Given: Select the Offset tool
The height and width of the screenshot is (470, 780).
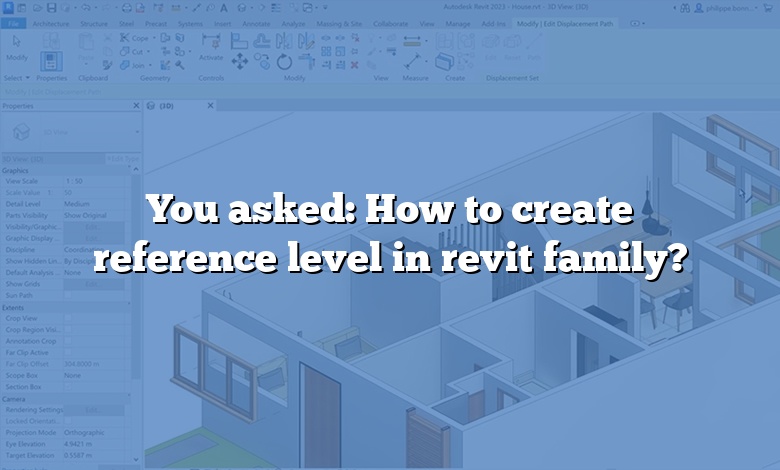Looking at the screenshot, I should (x=261, y=41).
